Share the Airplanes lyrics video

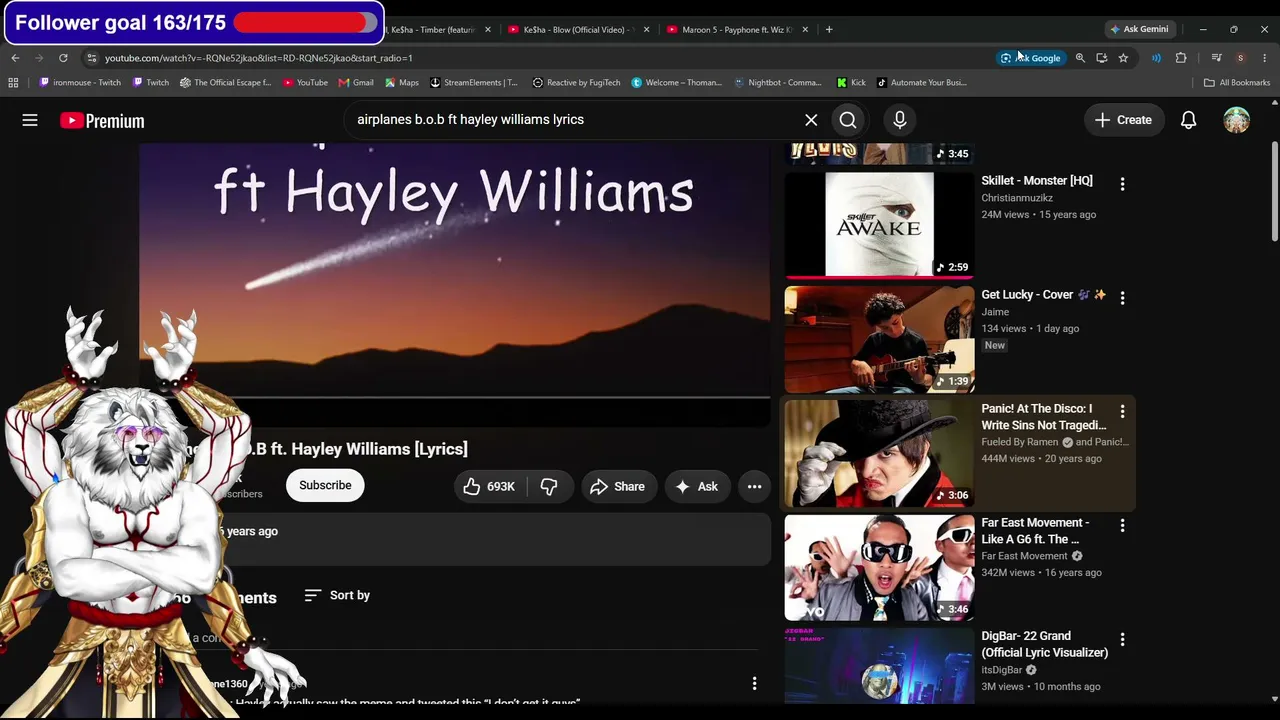pos(618,486)
